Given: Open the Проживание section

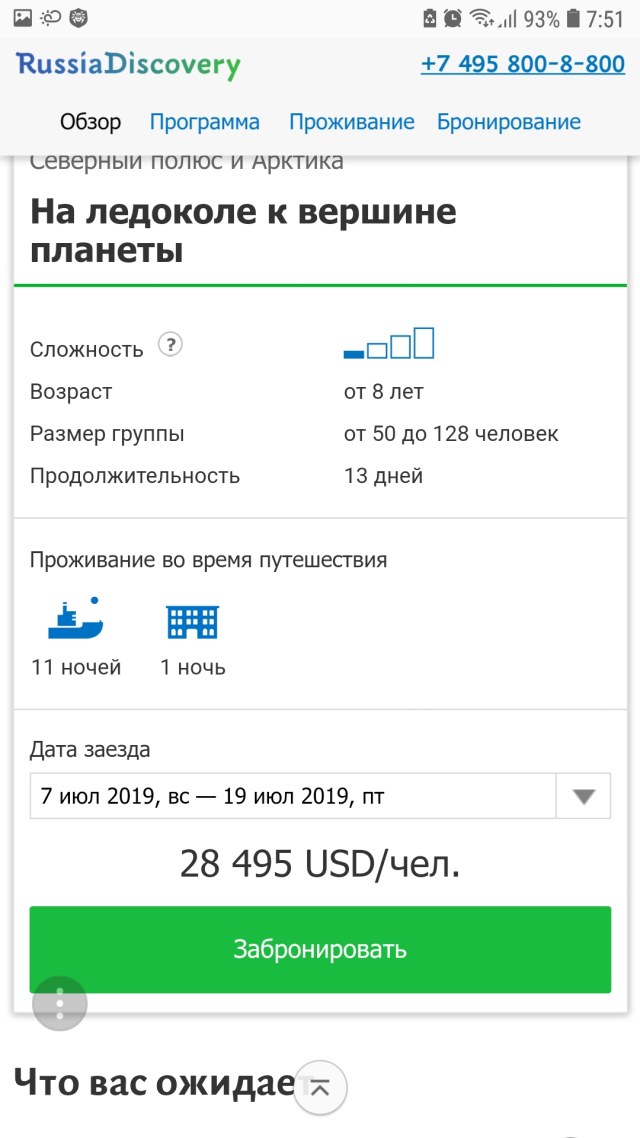Looking at the screenshot, I should click(351, 121).
